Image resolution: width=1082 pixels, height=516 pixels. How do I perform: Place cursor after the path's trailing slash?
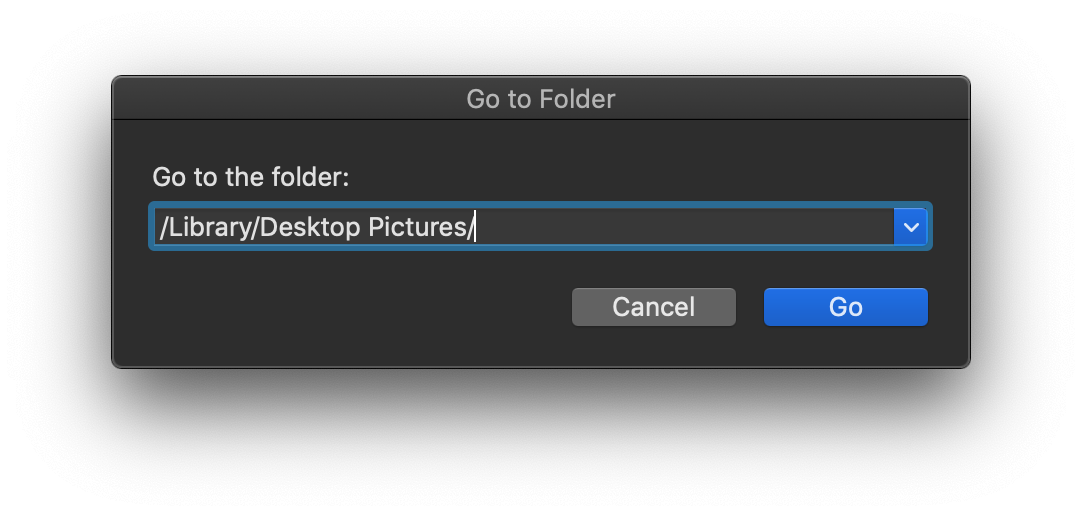[x=474, y=228]
